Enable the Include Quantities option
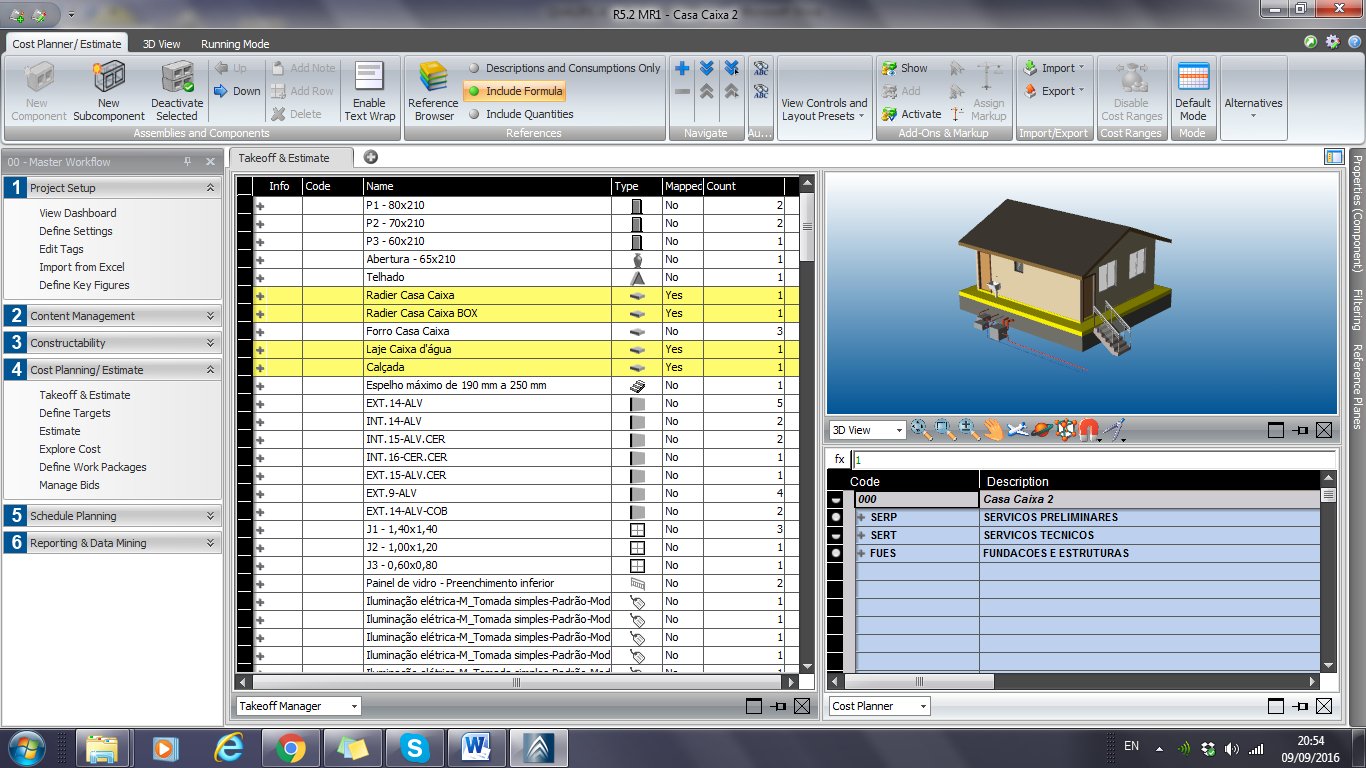Image resolution: width=1366 pixels, height=768 pixels. pyautogui.click(x=529, y=114)
